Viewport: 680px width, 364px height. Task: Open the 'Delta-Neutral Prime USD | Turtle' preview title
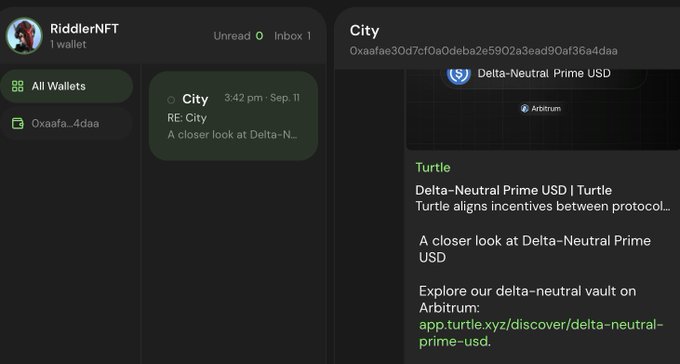513,190
